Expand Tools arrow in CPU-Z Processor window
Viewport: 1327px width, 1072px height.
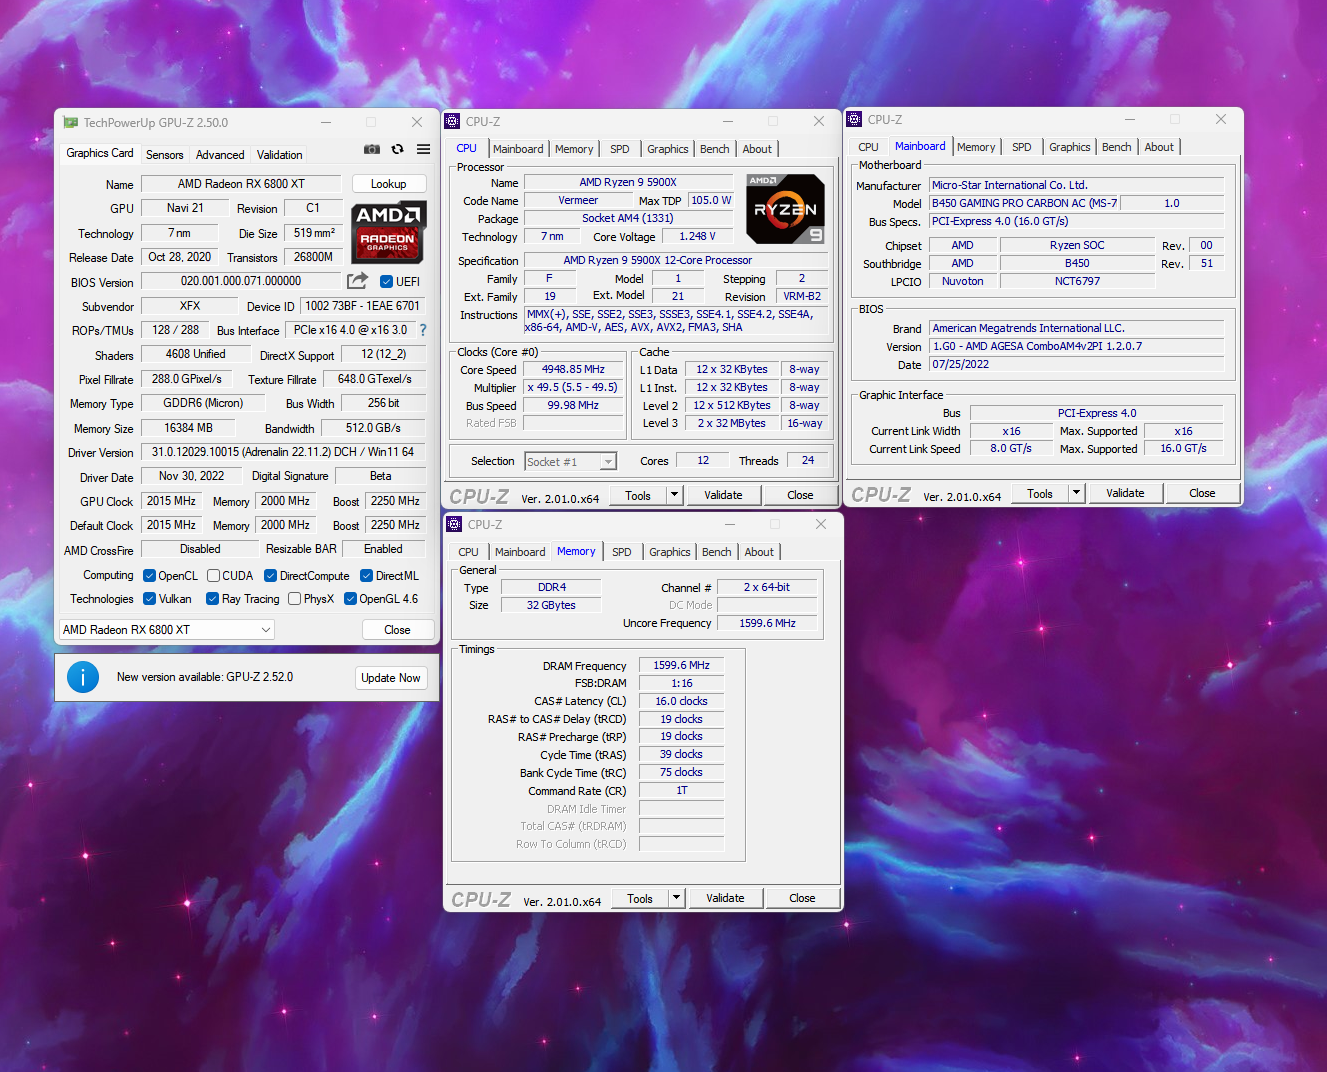675,494
